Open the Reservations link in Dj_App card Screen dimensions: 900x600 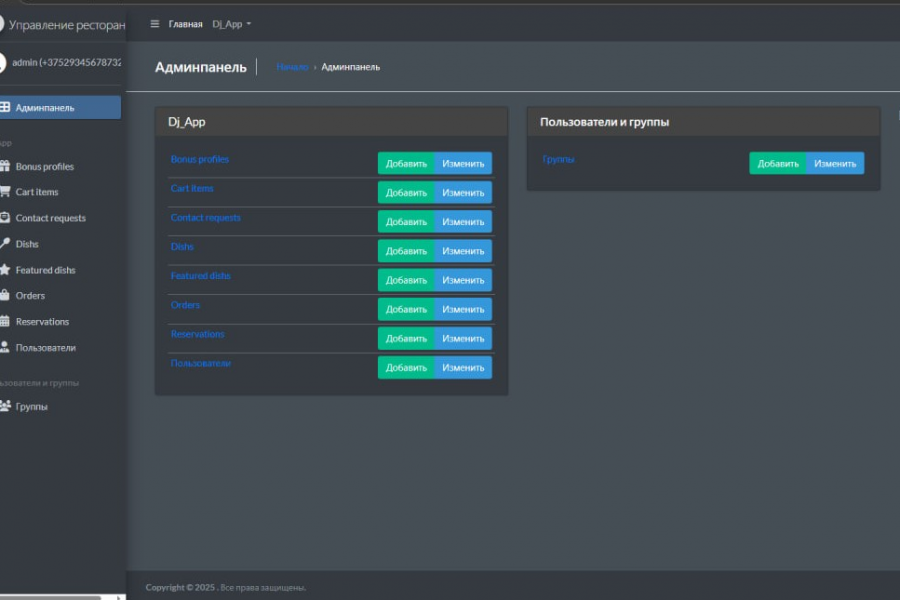coord(197,334)
